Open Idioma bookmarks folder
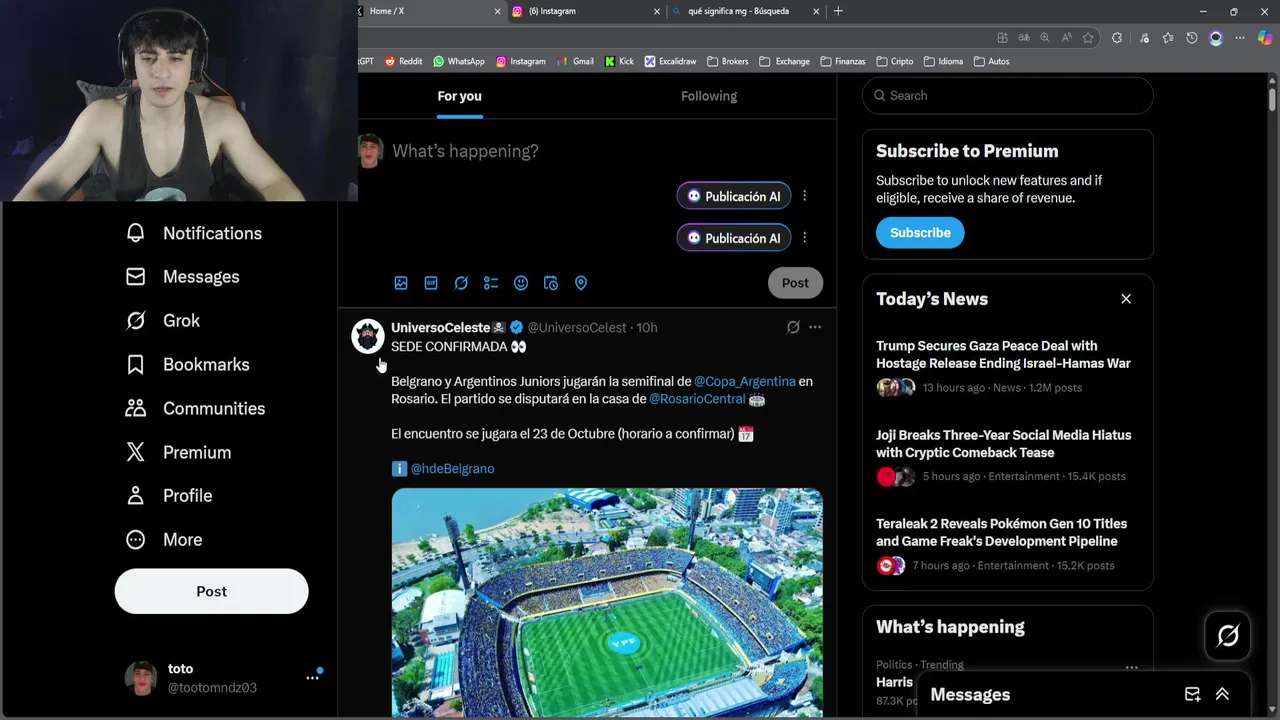This screenshot has width=1280, height=720. 943,61
